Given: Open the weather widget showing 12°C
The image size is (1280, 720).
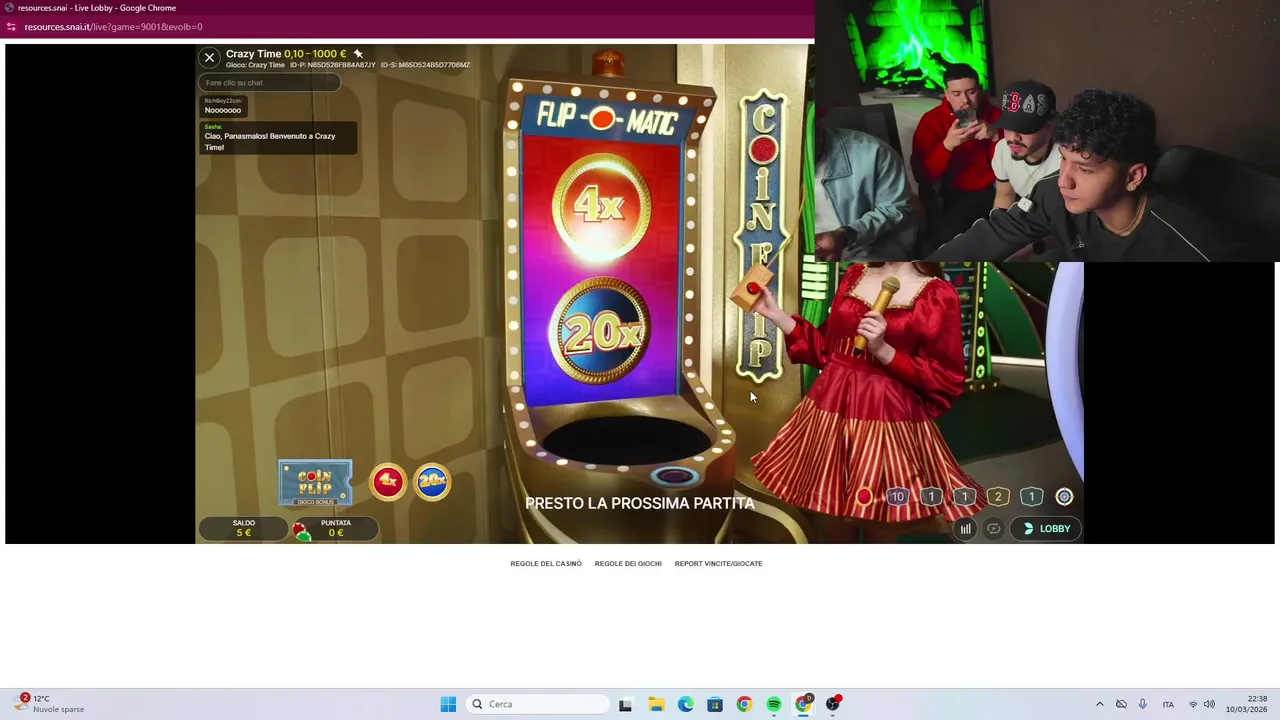Looking at the screenshot, I should [50, 704].
